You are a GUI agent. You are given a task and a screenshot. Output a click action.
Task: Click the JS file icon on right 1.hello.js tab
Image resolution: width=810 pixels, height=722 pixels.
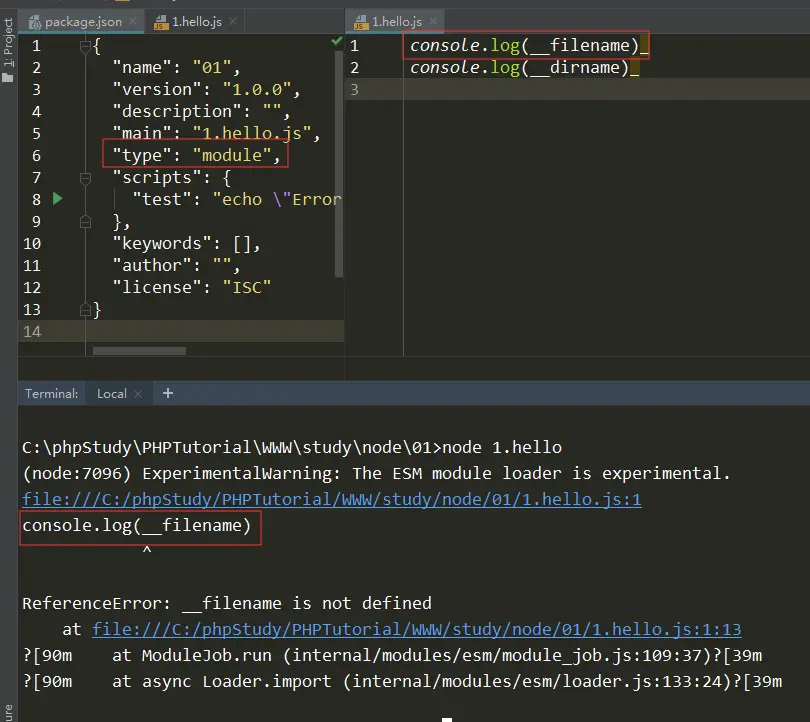click(360, 22)
